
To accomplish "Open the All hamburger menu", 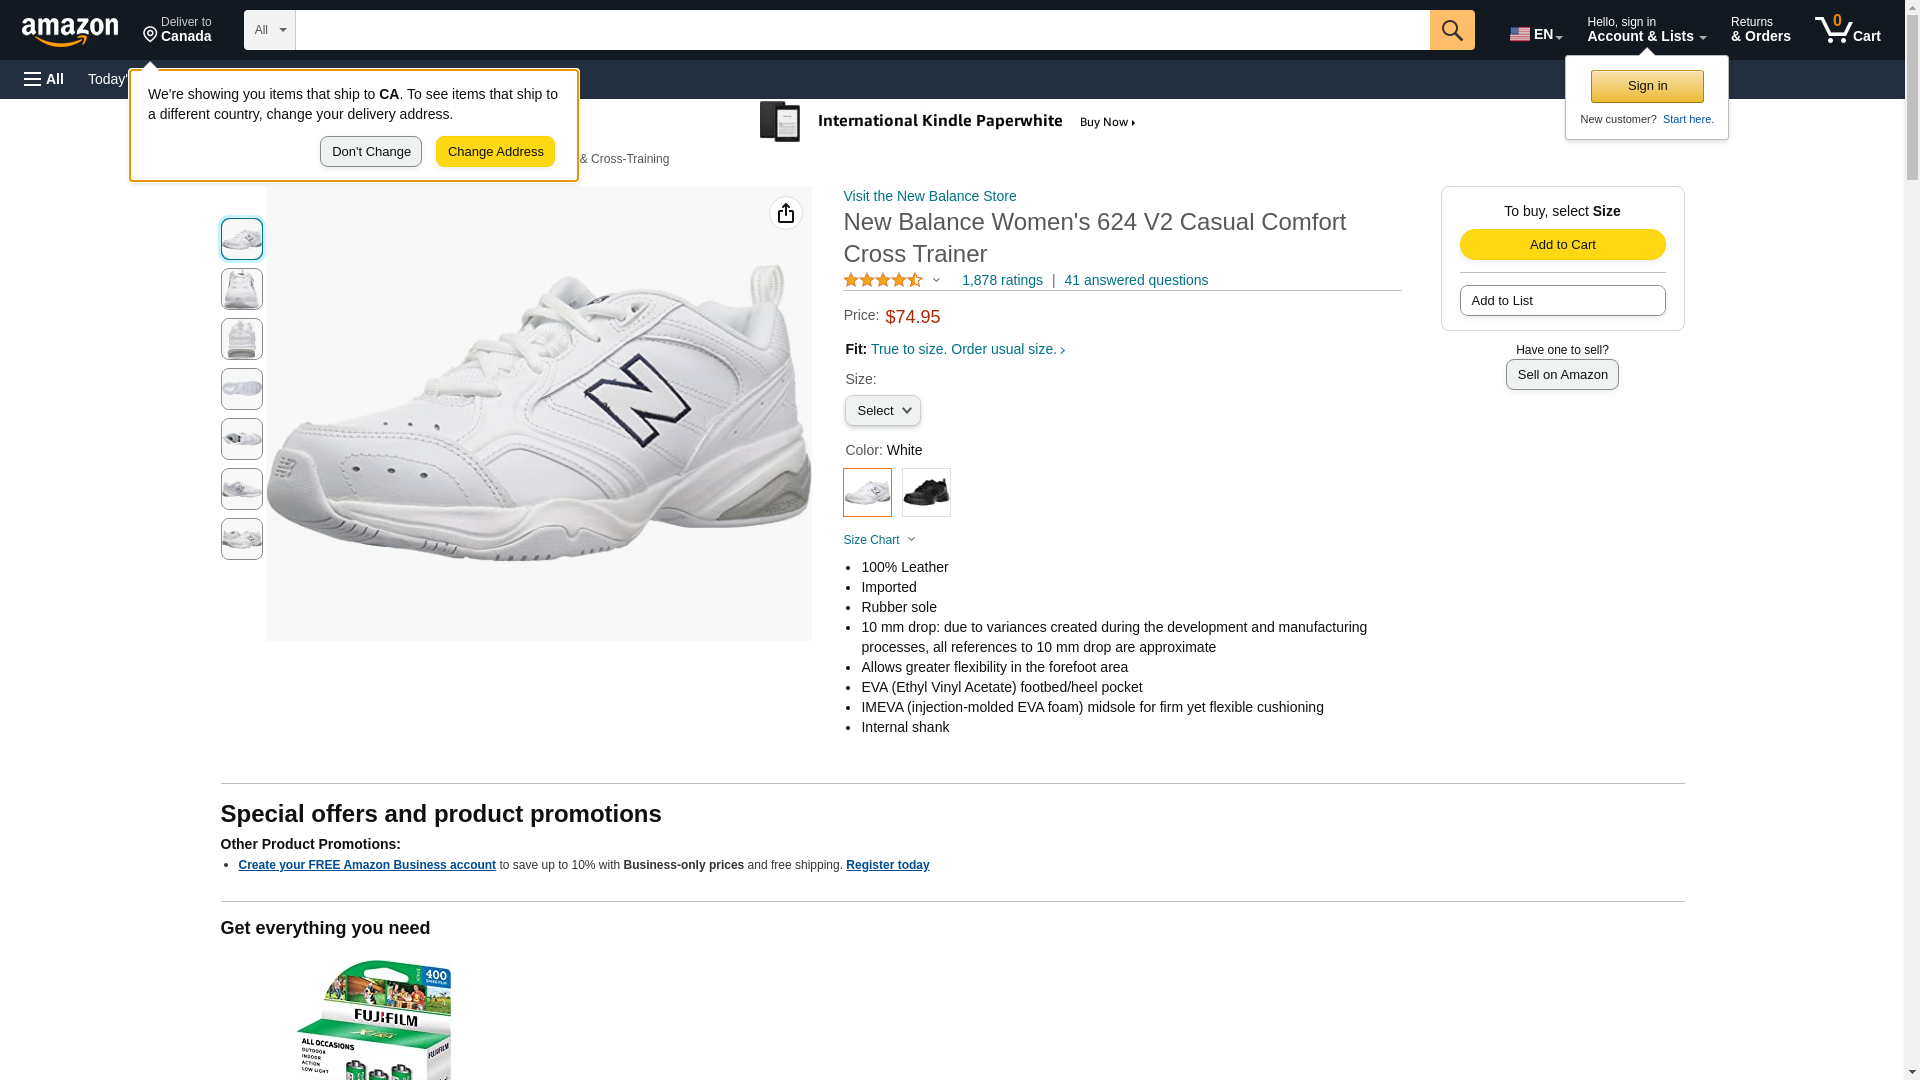I will pyautogui.click(x=44, y=79).
